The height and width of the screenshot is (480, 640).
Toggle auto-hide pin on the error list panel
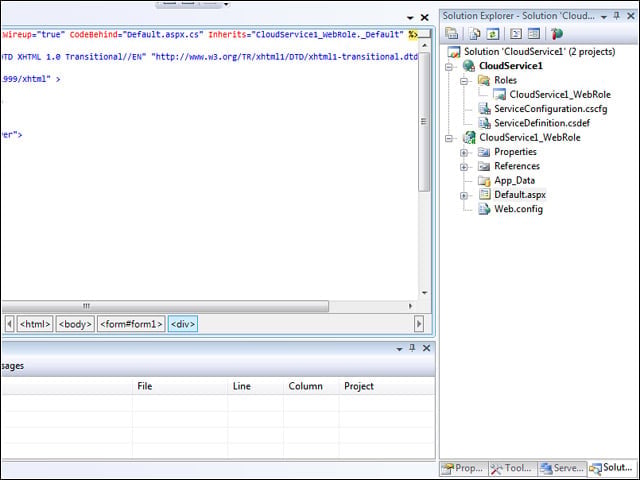tap(412, 348)
